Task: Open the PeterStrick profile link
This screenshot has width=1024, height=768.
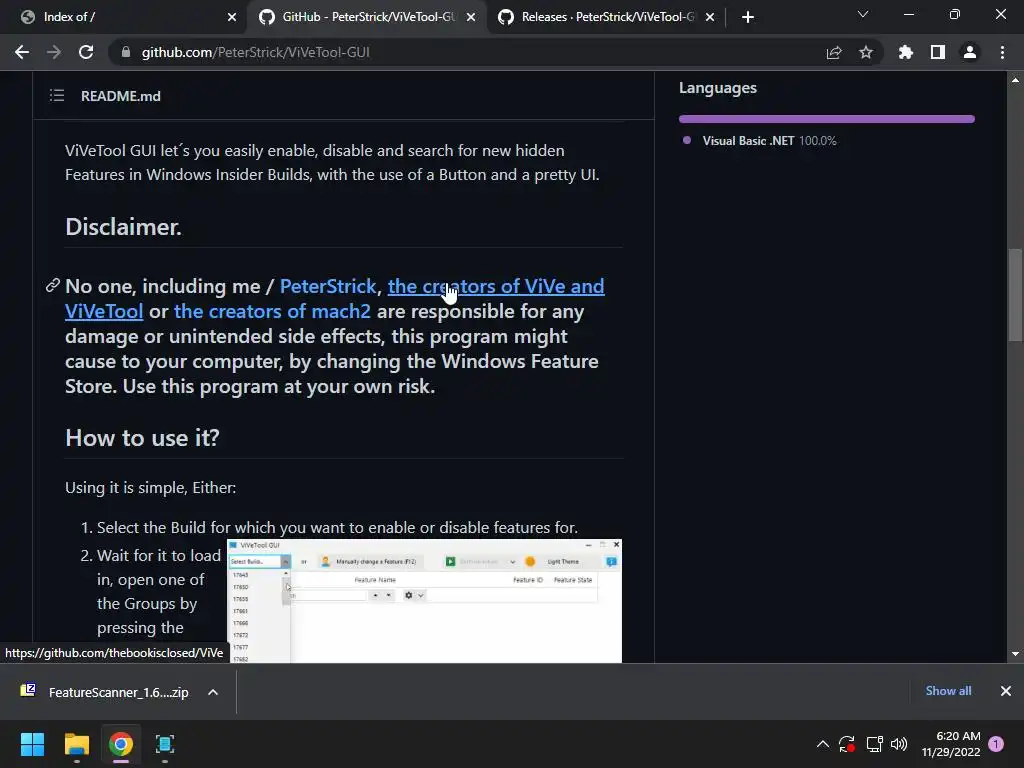Action: coord(328,286)
